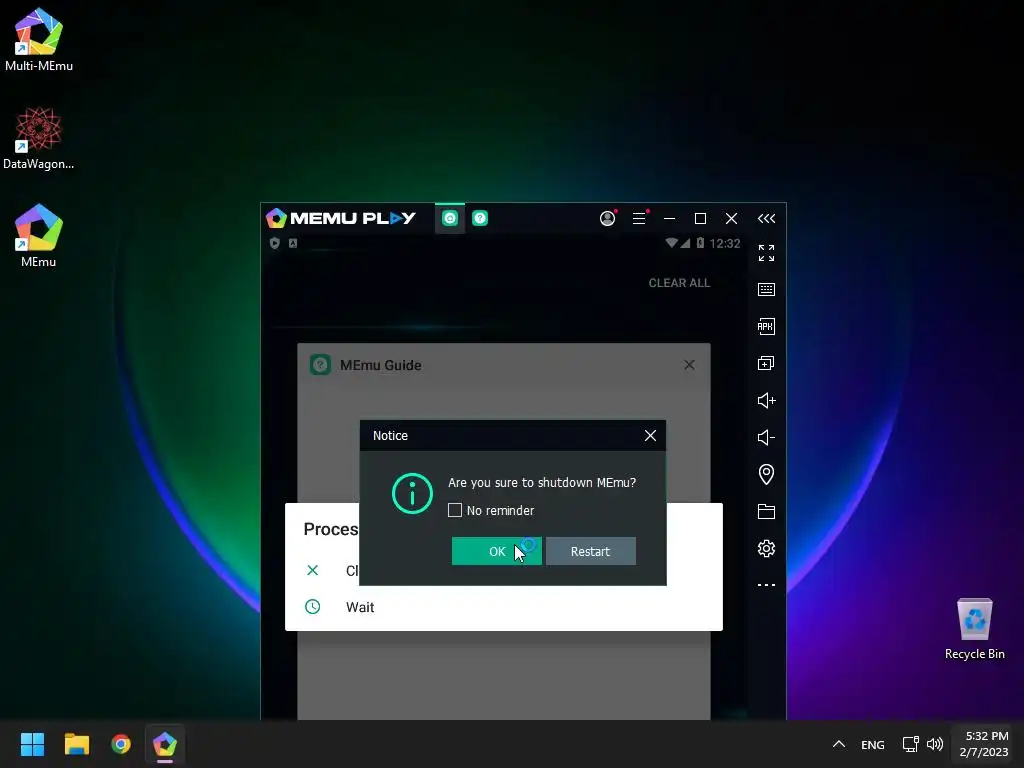The height and width of the screenshot is (768, 1024).
Task: Open the date and time panel
Action: click(x=984, y=744)
